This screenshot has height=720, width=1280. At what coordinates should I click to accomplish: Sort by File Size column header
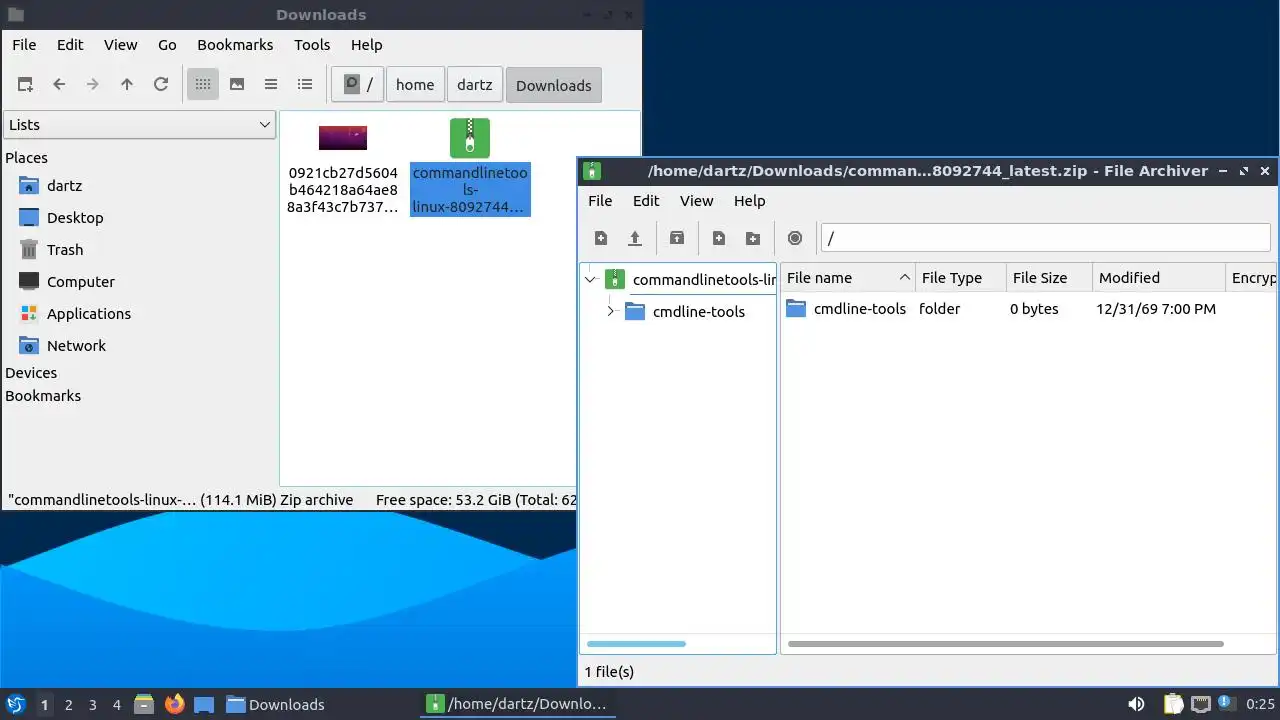click(1049, 278)
